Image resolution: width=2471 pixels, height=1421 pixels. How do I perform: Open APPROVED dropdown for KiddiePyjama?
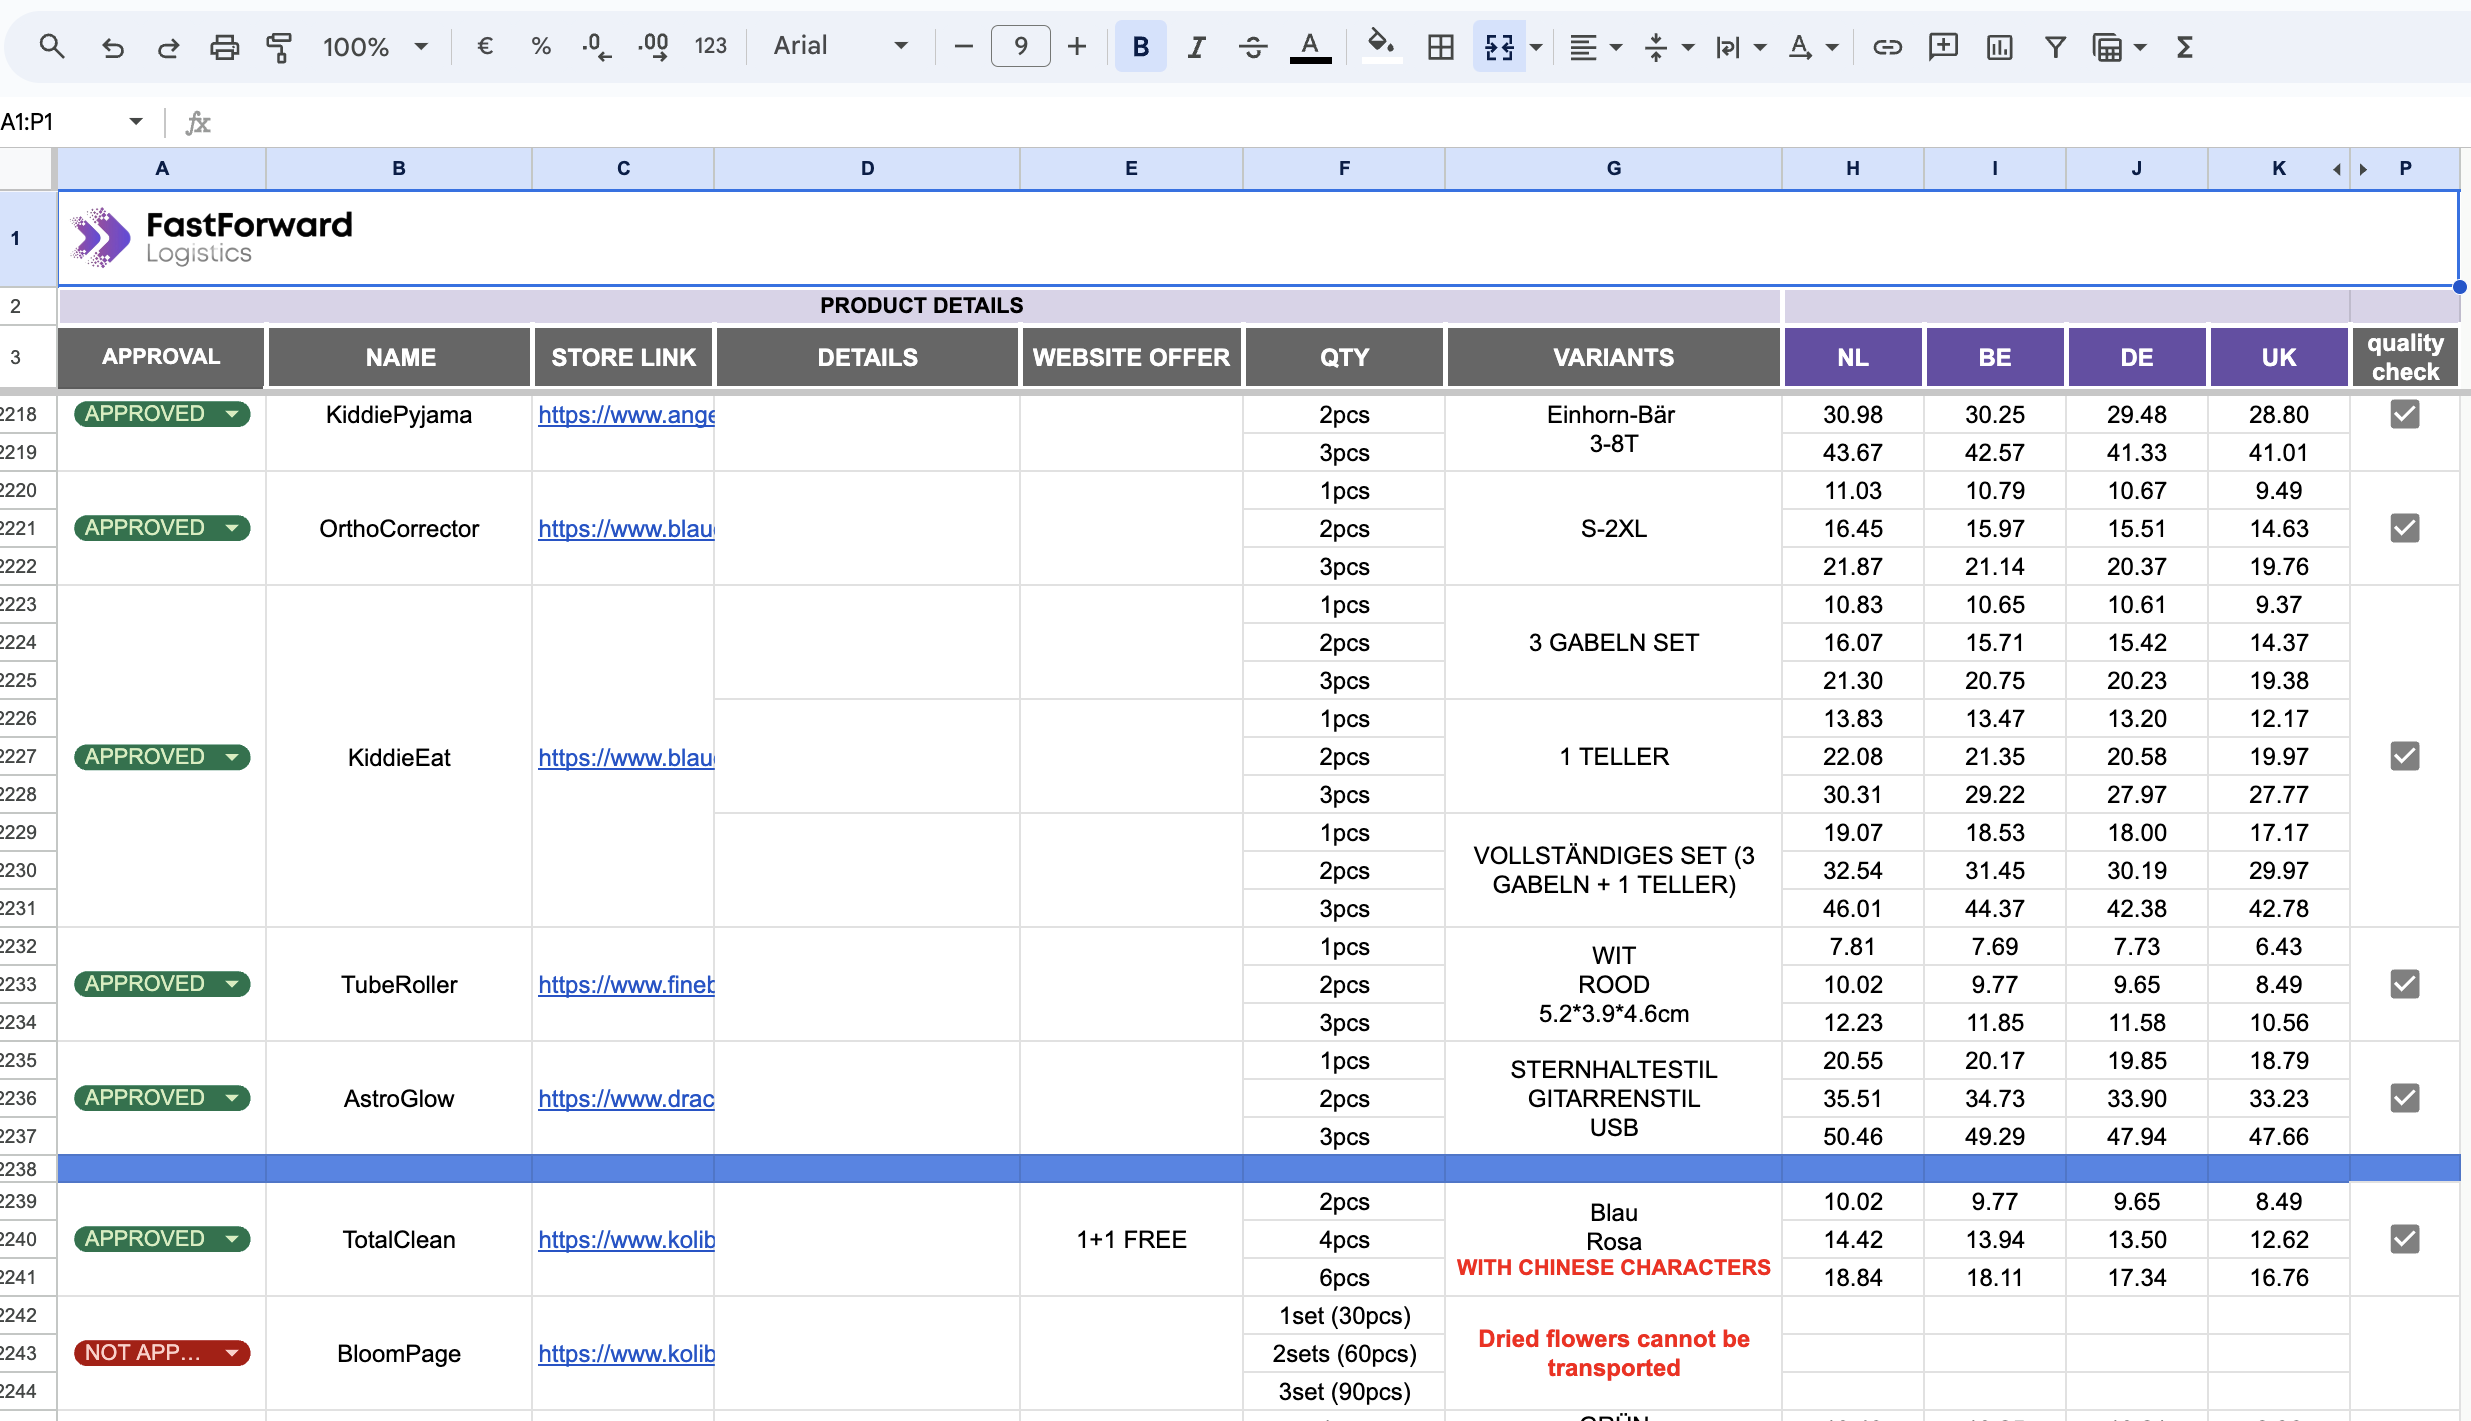232,414
